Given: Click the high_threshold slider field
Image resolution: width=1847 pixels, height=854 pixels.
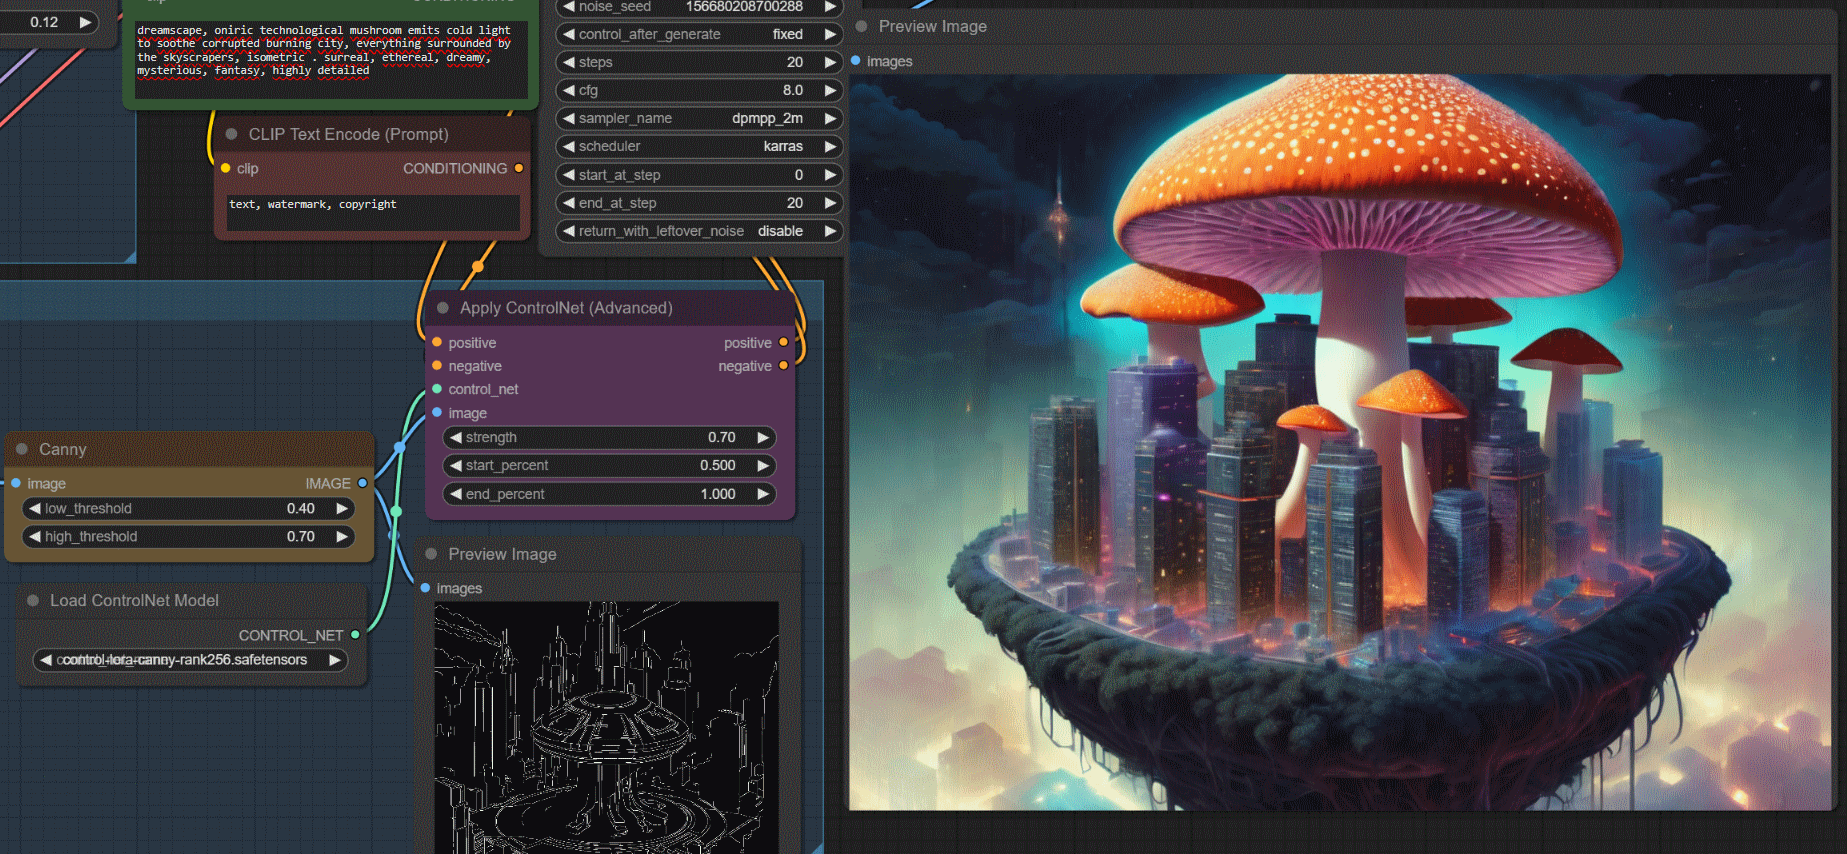Looking at the screenshot, I should [x=189, y=537].
